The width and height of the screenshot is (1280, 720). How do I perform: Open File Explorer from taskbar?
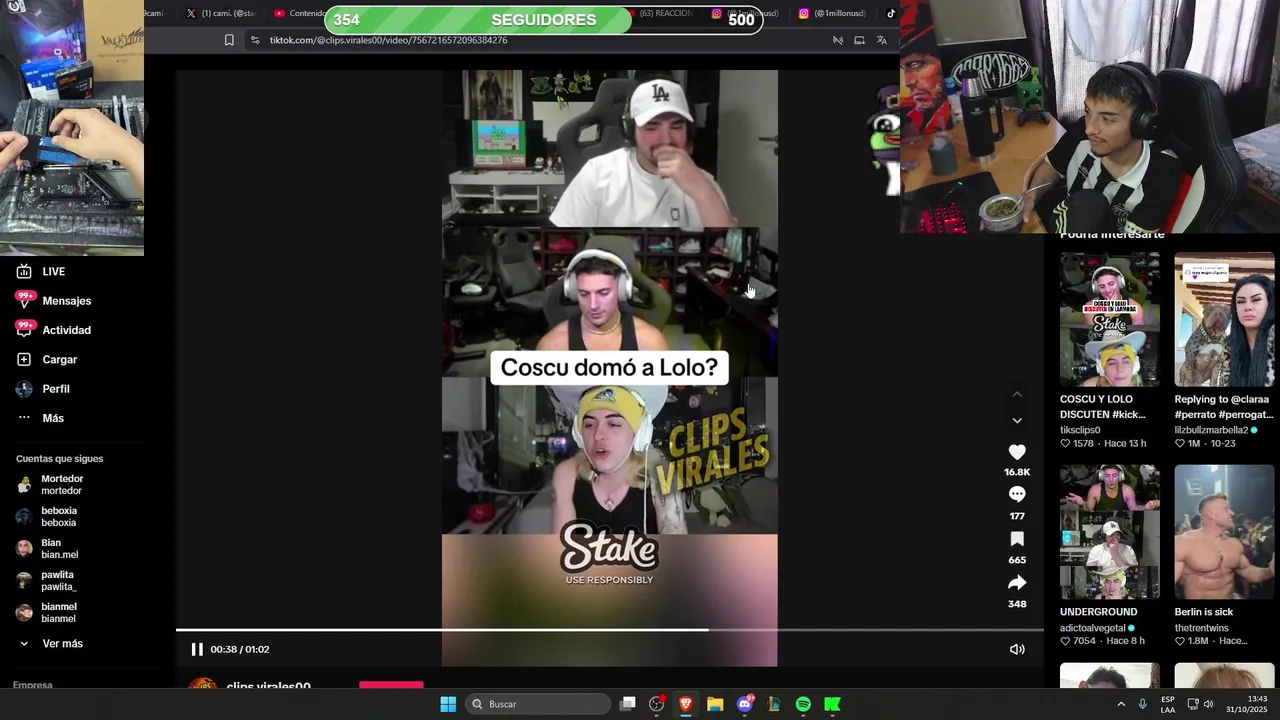coord(715,704)
